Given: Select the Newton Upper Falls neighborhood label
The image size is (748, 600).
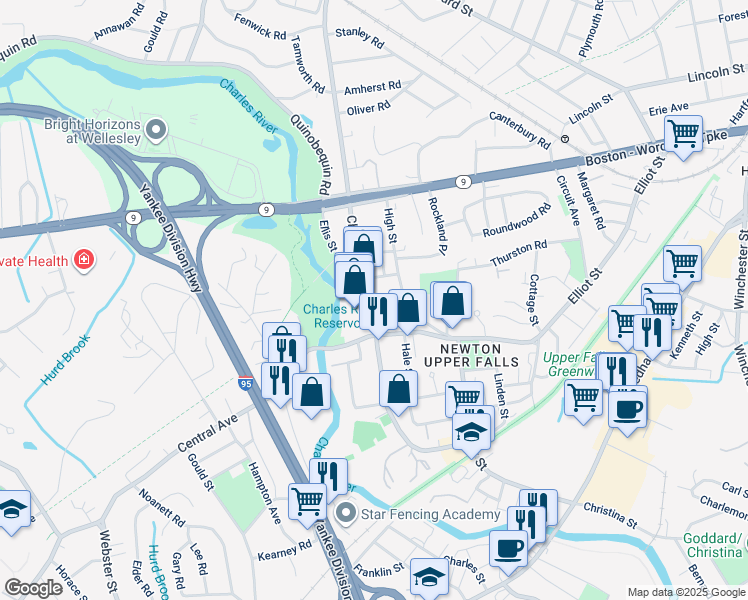Looking at the screenshot, I should [x=471, y=356].
